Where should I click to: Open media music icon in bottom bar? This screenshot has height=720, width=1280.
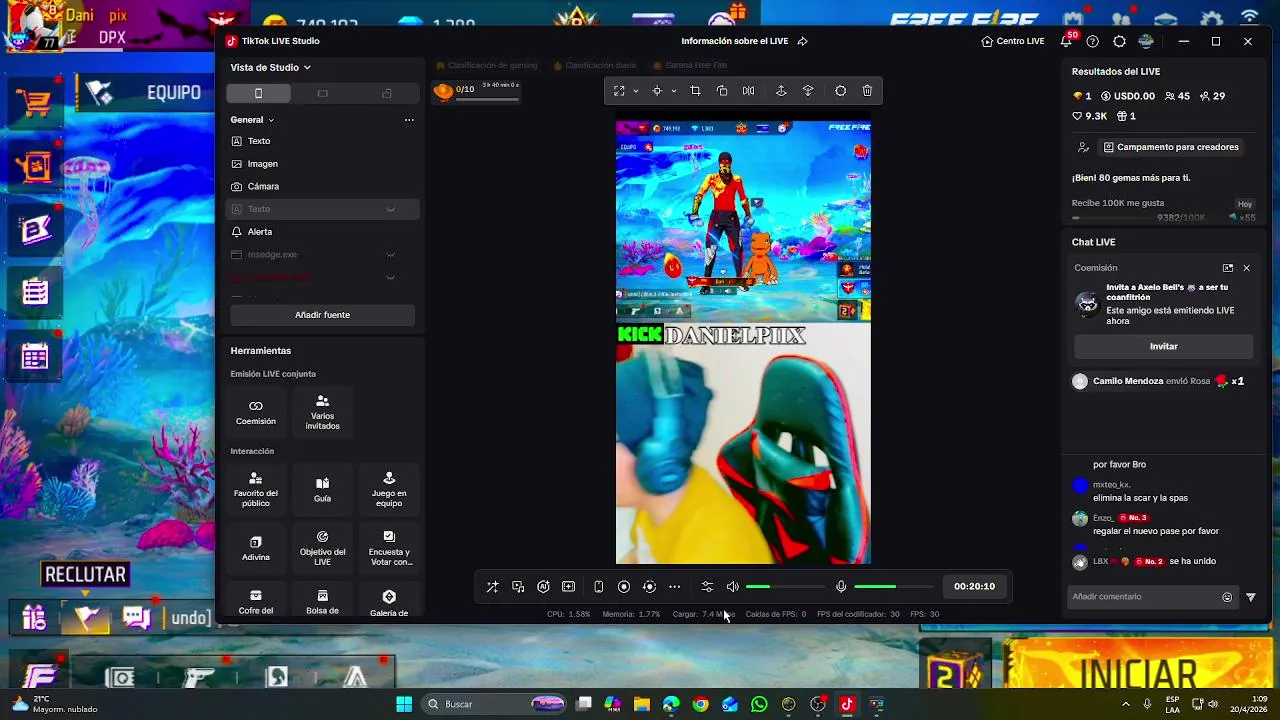tap(518, 587)
